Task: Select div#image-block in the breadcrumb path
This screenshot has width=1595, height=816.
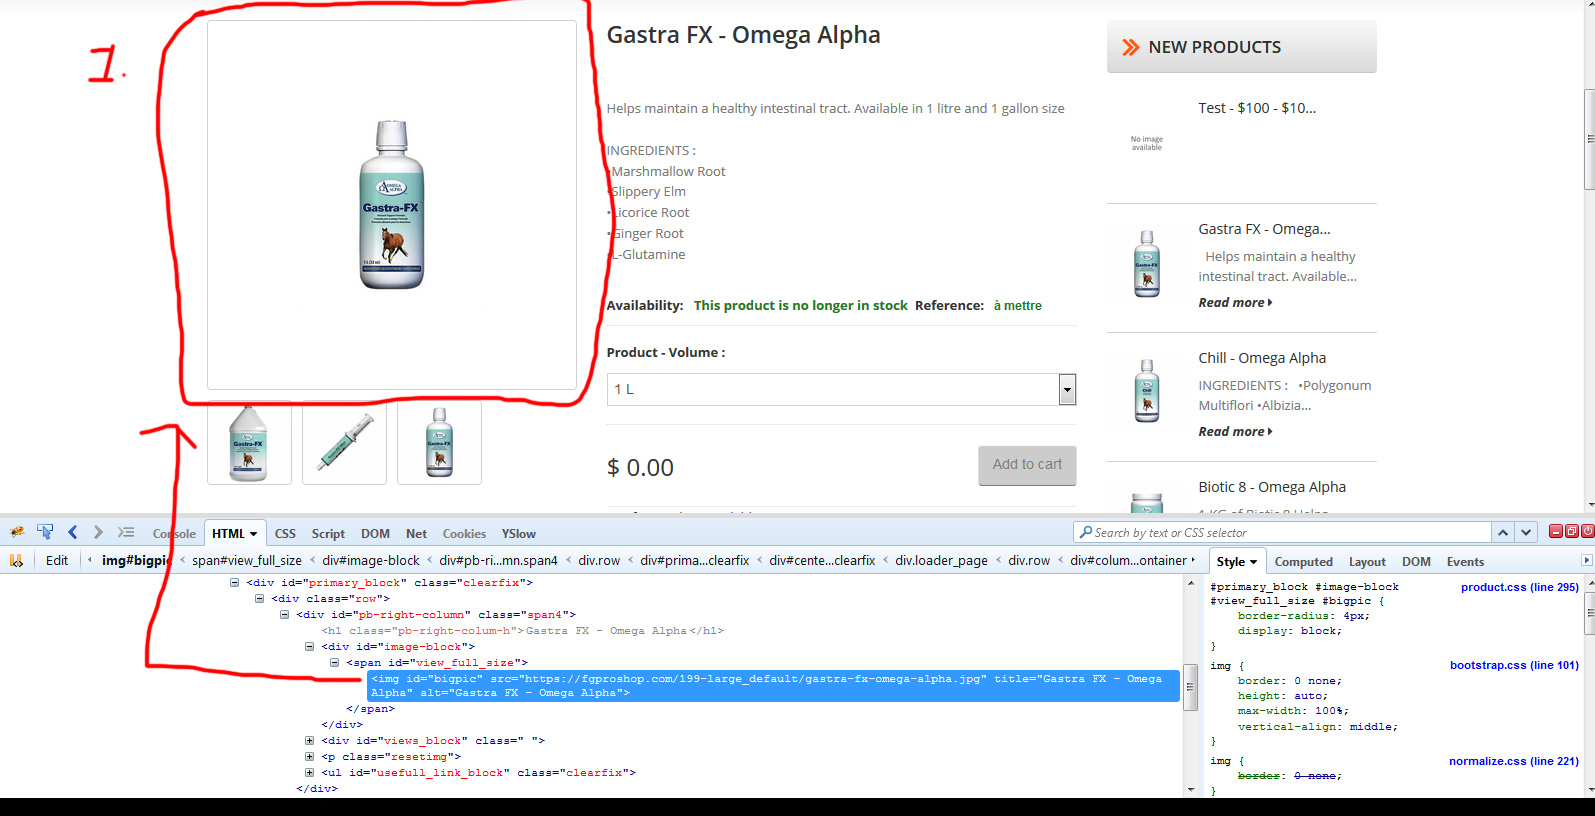Action: pos(371,561)
